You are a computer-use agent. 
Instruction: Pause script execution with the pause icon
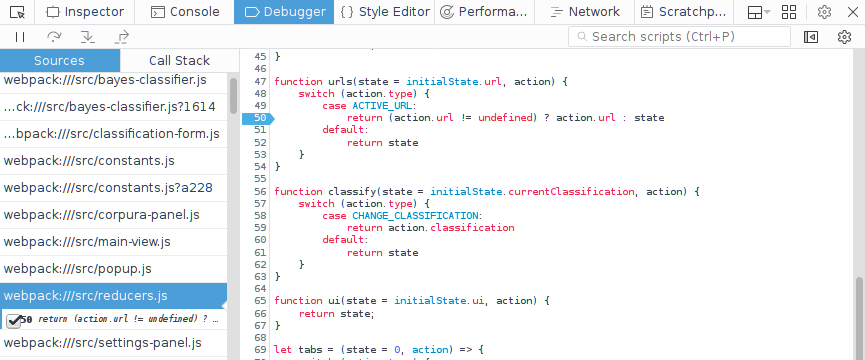pyautogui.click(x=20, y=37)
